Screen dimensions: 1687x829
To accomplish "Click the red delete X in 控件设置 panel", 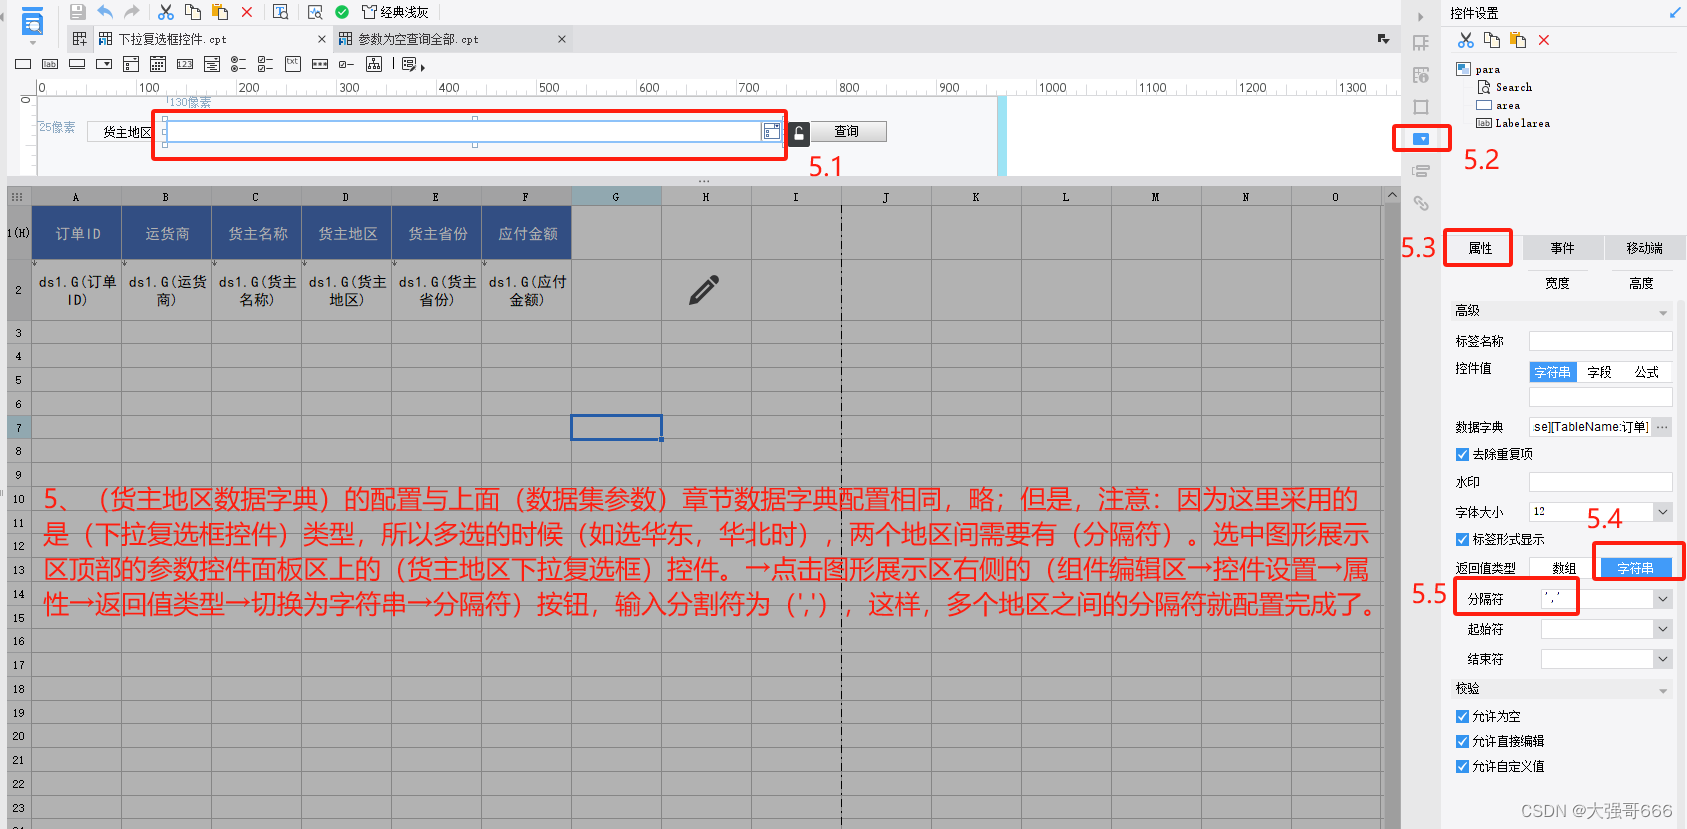I will coord(1544,40).
